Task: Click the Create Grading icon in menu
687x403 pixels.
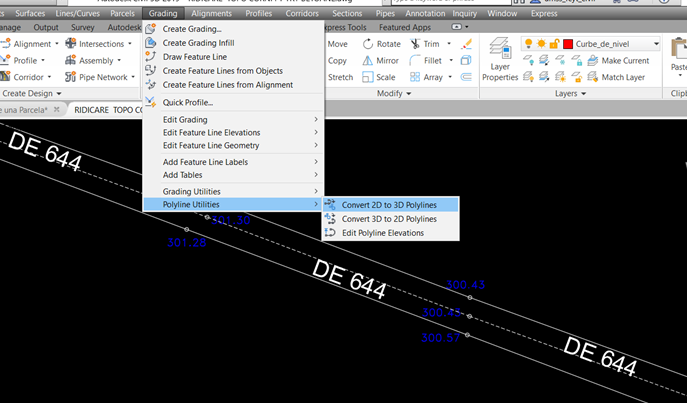Action: 151,29
